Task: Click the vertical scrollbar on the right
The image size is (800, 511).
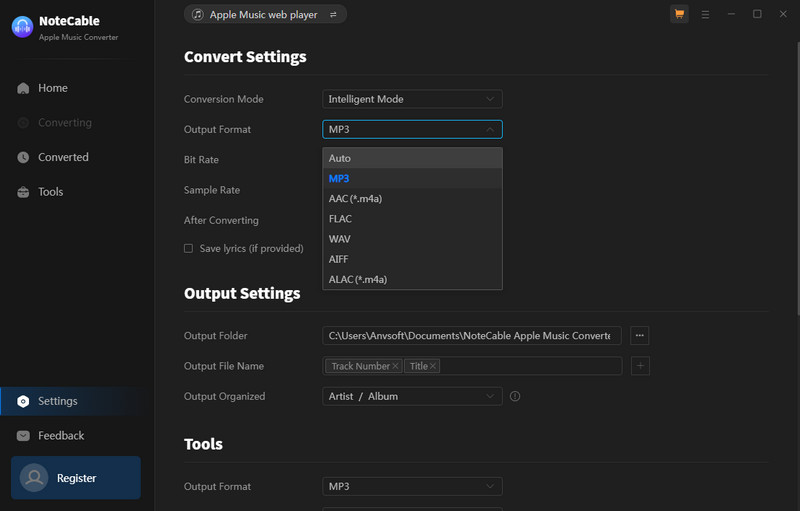Action: click(x=797, y=178)
